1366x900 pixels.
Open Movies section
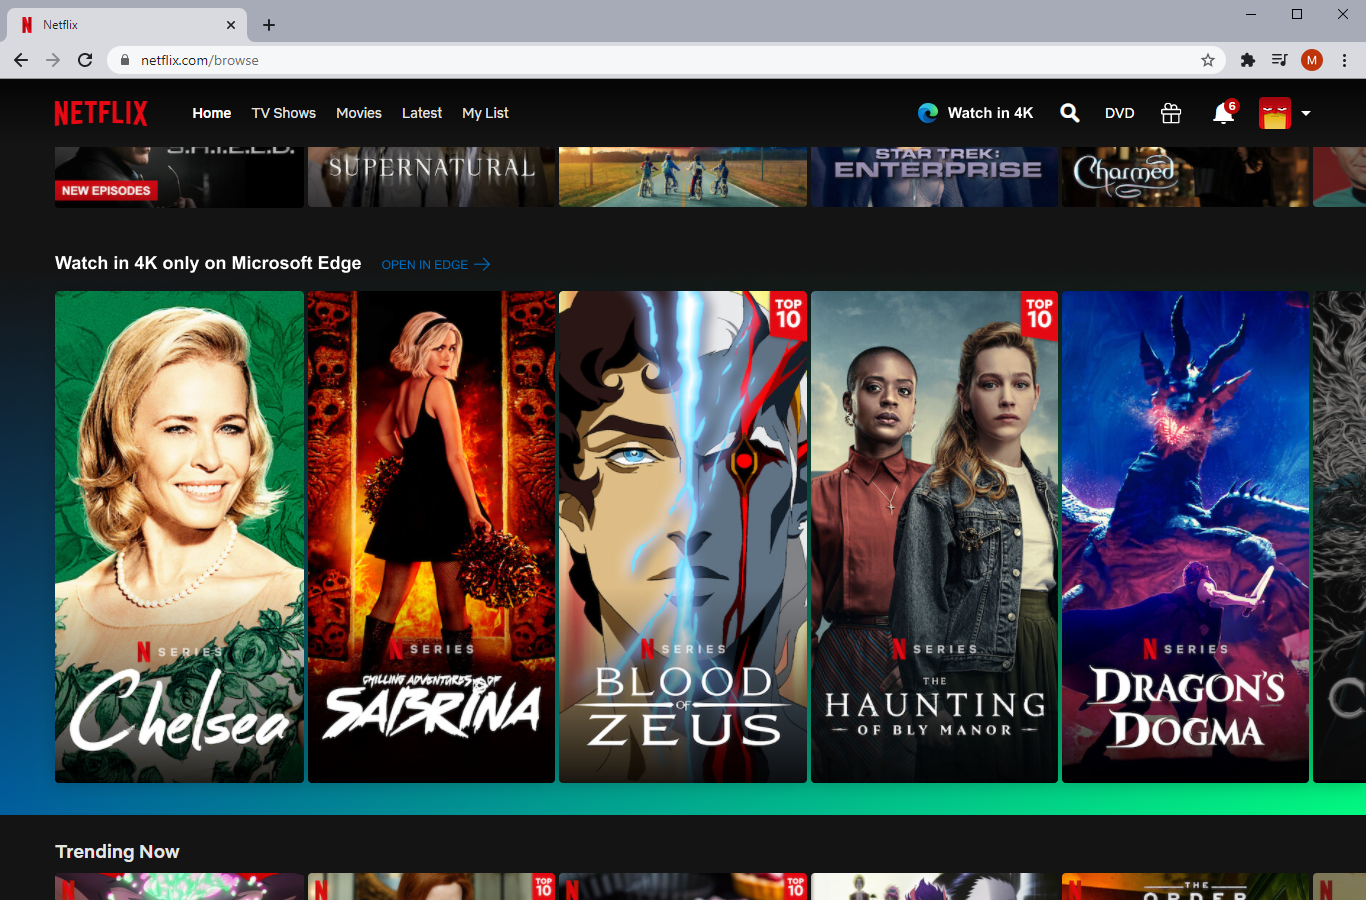pyautogui.click(x=359, y=113)
